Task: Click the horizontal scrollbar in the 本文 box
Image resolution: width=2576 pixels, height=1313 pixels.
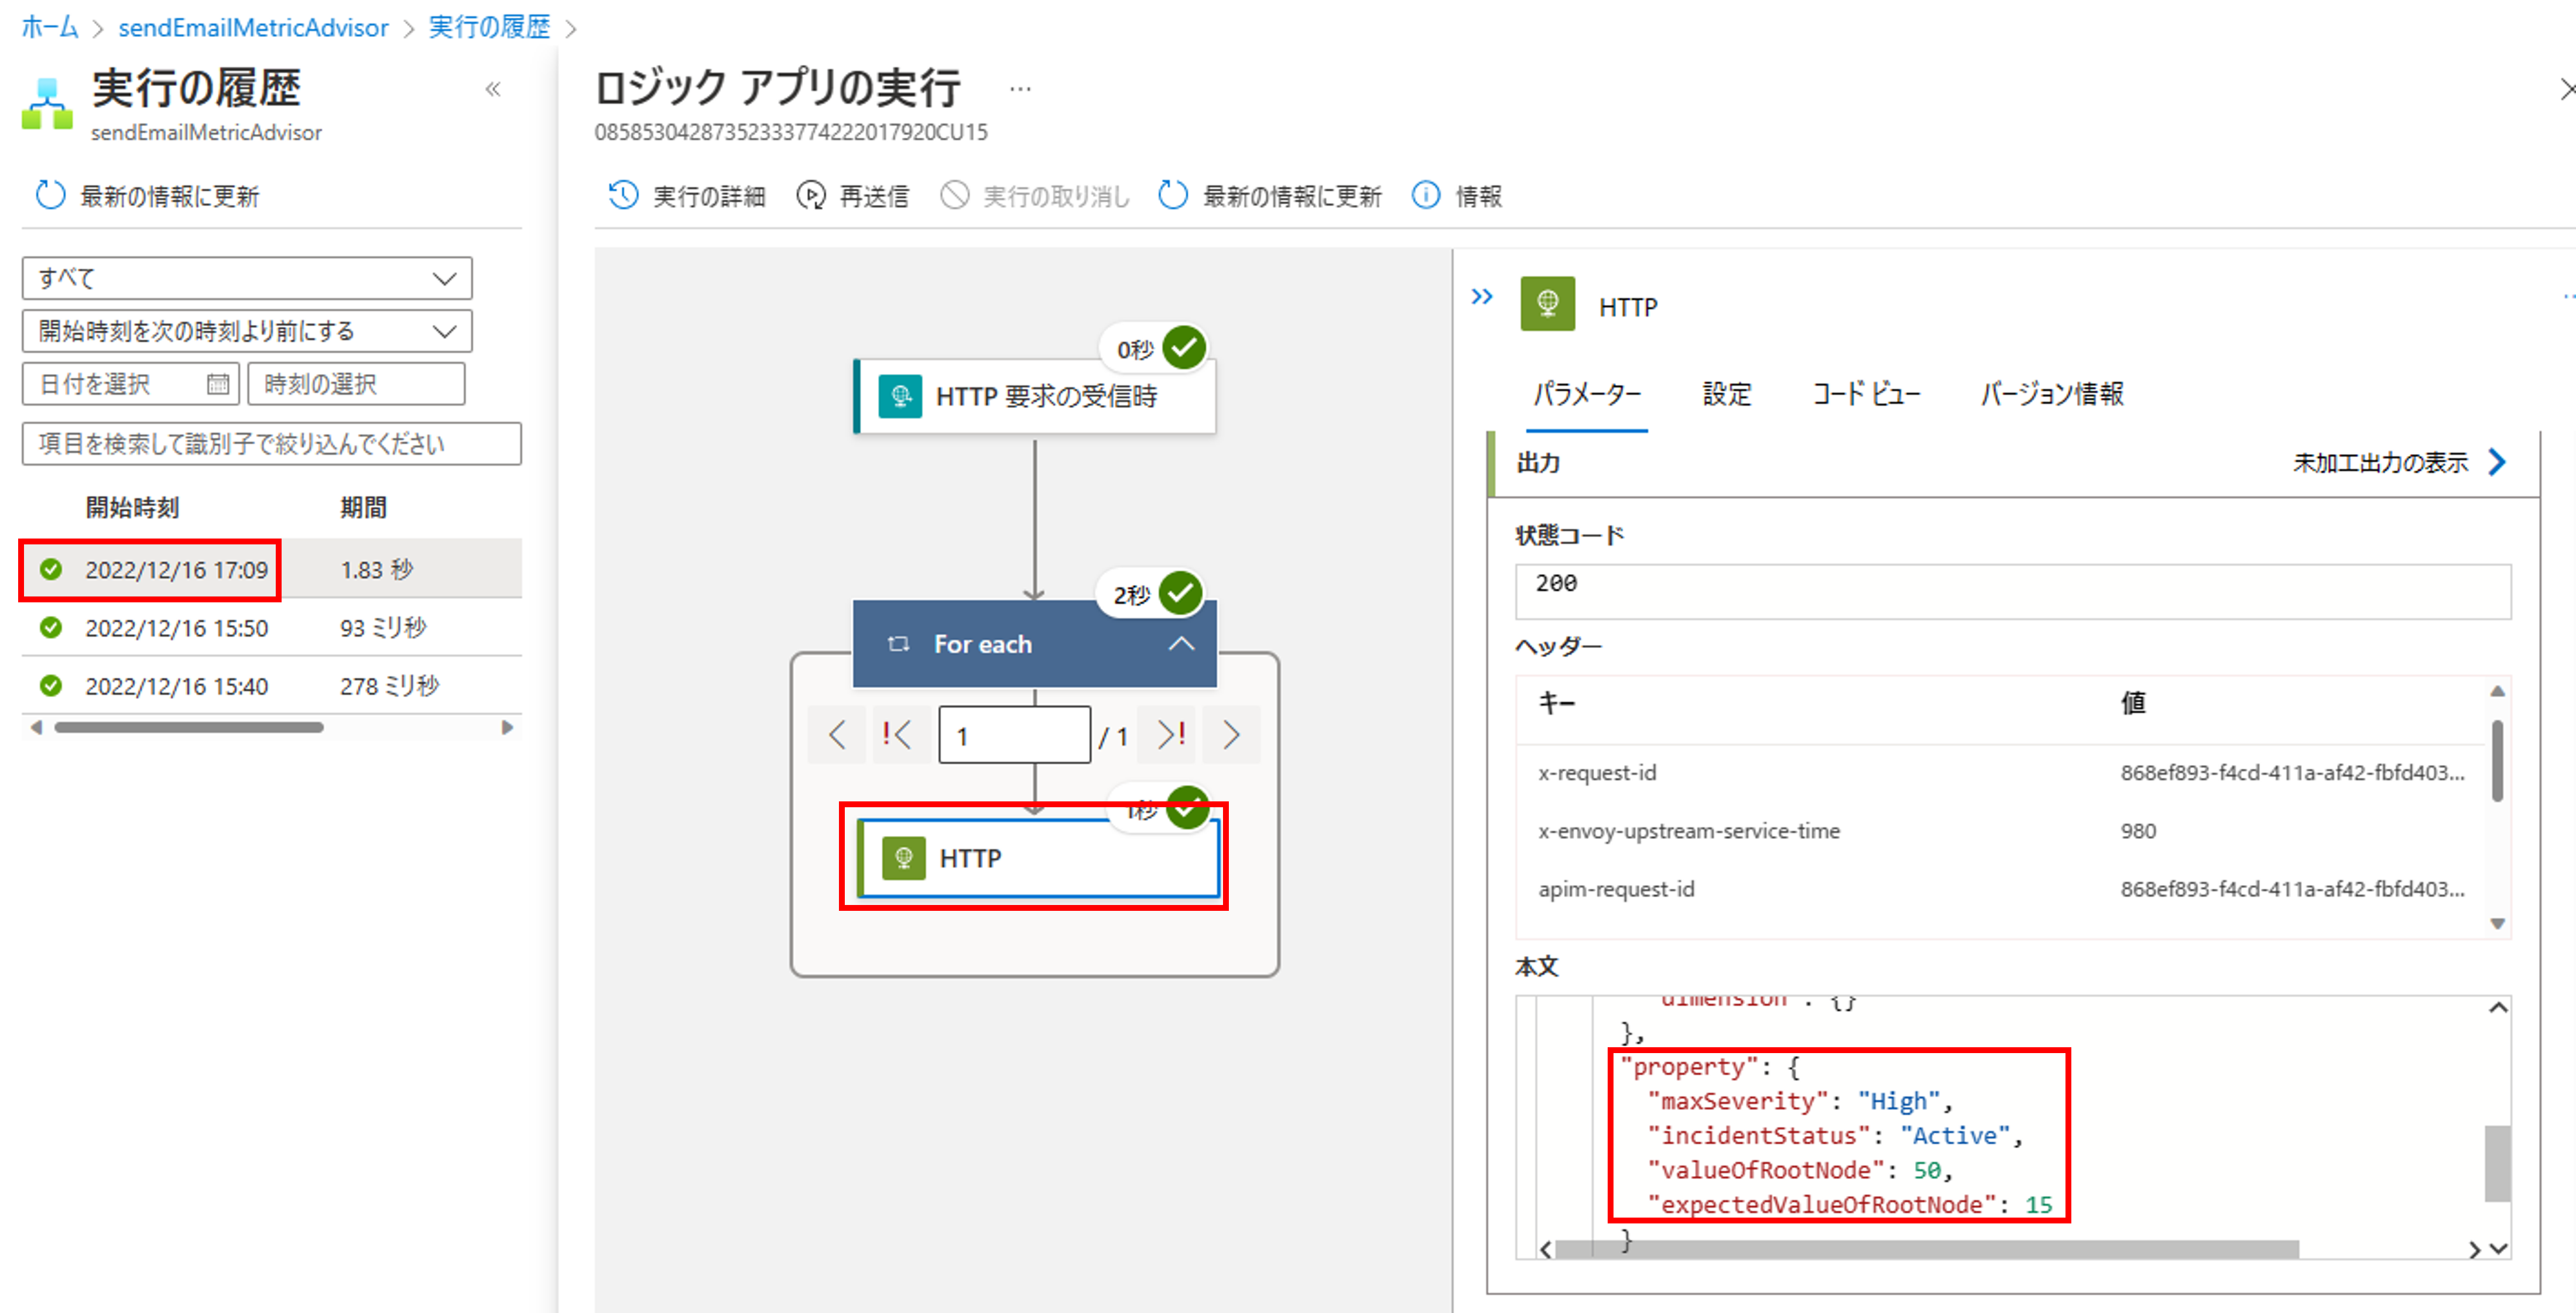Action: pyautogui.click(x=1926, y=1249)
